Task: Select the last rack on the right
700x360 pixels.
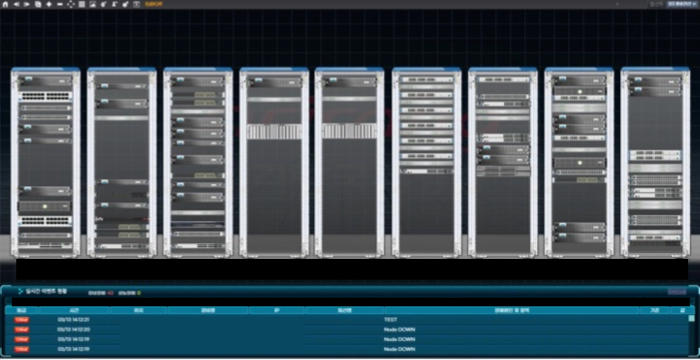Action: pyautogui.click(x=655, y=162)
